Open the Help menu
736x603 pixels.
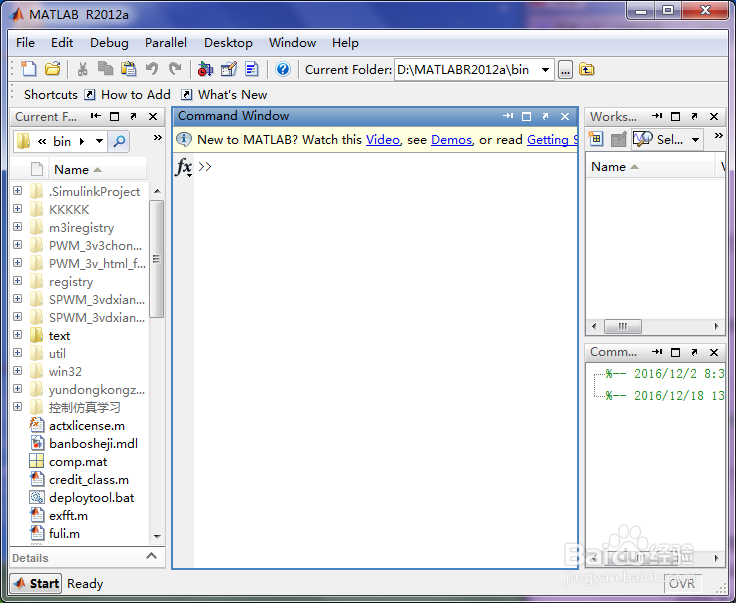tap(345, 43)
